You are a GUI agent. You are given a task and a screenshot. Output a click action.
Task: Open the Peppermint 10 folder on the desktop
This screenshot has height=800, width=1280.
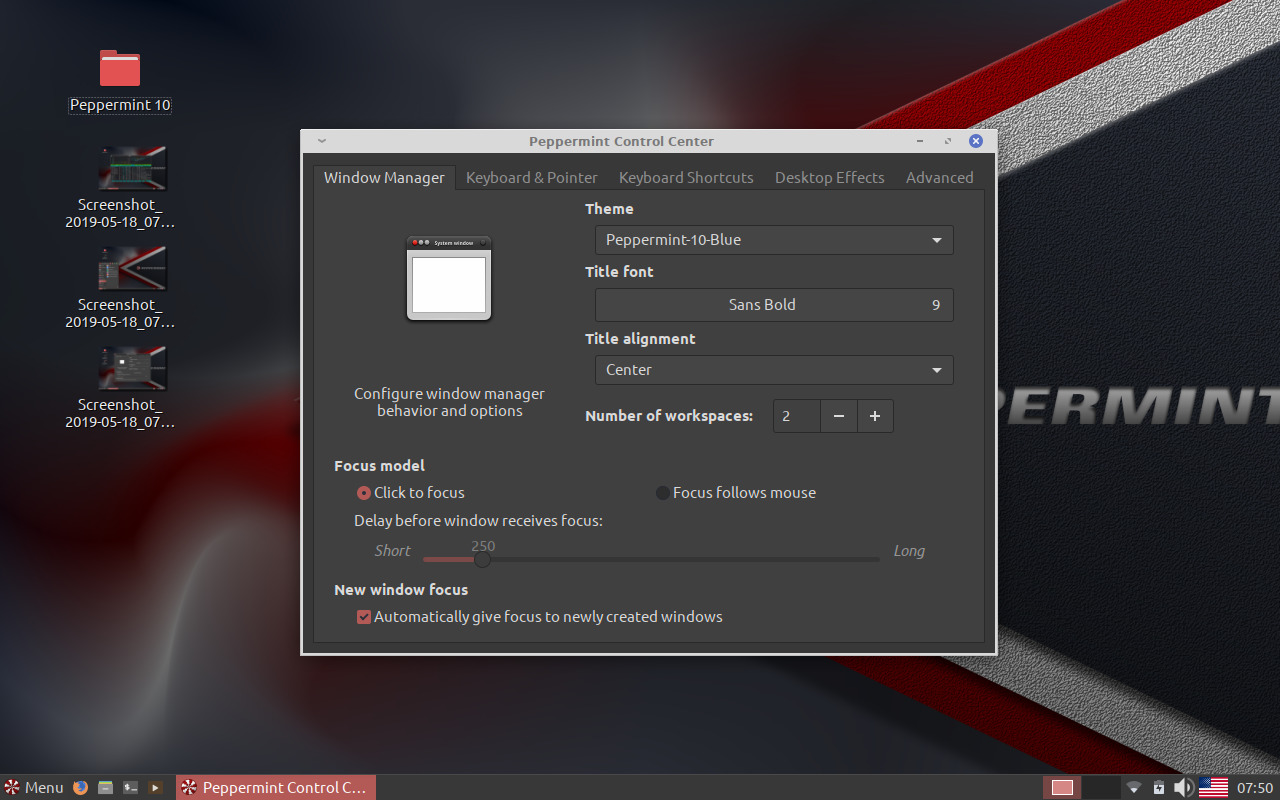tap(119, 68)
